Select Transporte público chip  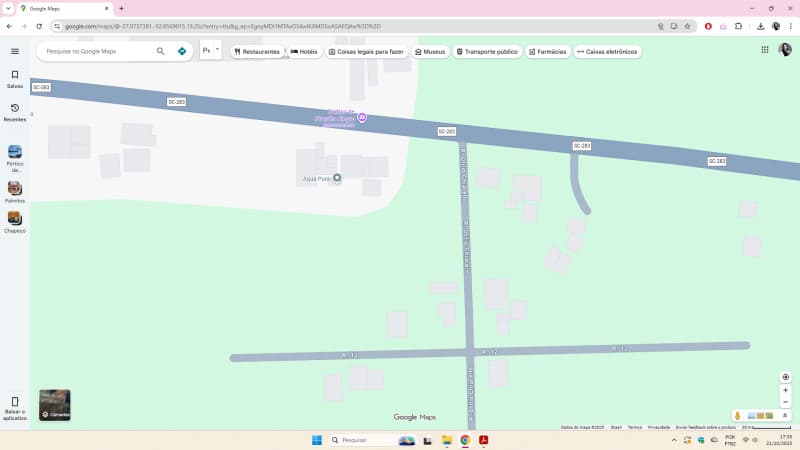[487, 52]
